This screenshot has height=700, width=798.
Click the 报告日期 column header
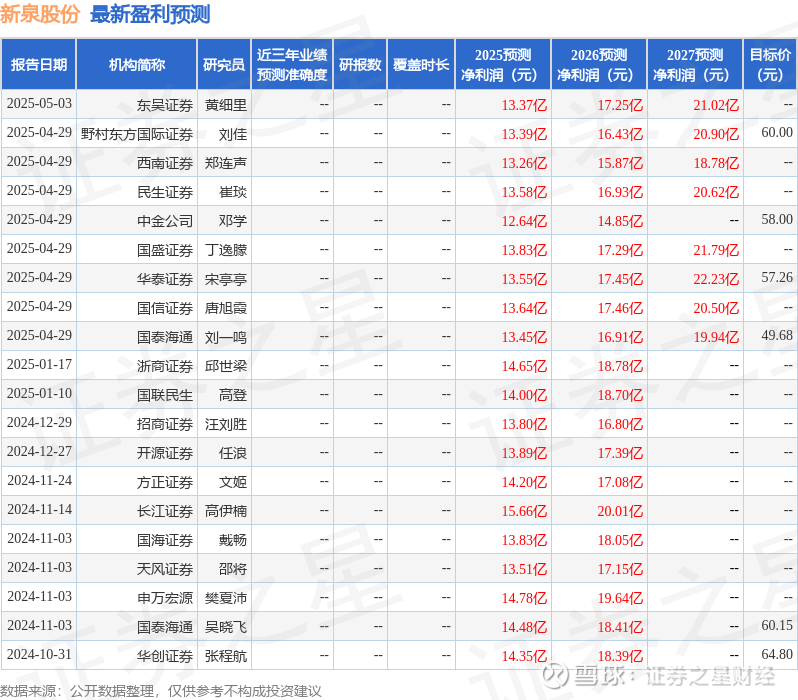pos(39,65)
